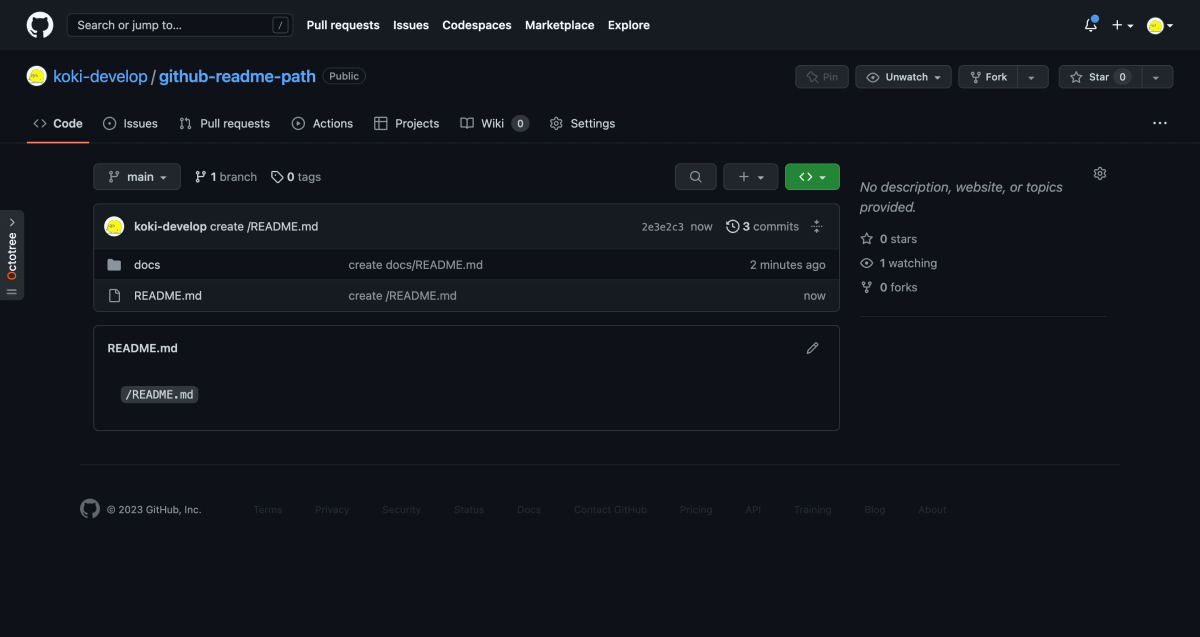
Task: Open Marketplace in the top navigation
Action: 559,25
